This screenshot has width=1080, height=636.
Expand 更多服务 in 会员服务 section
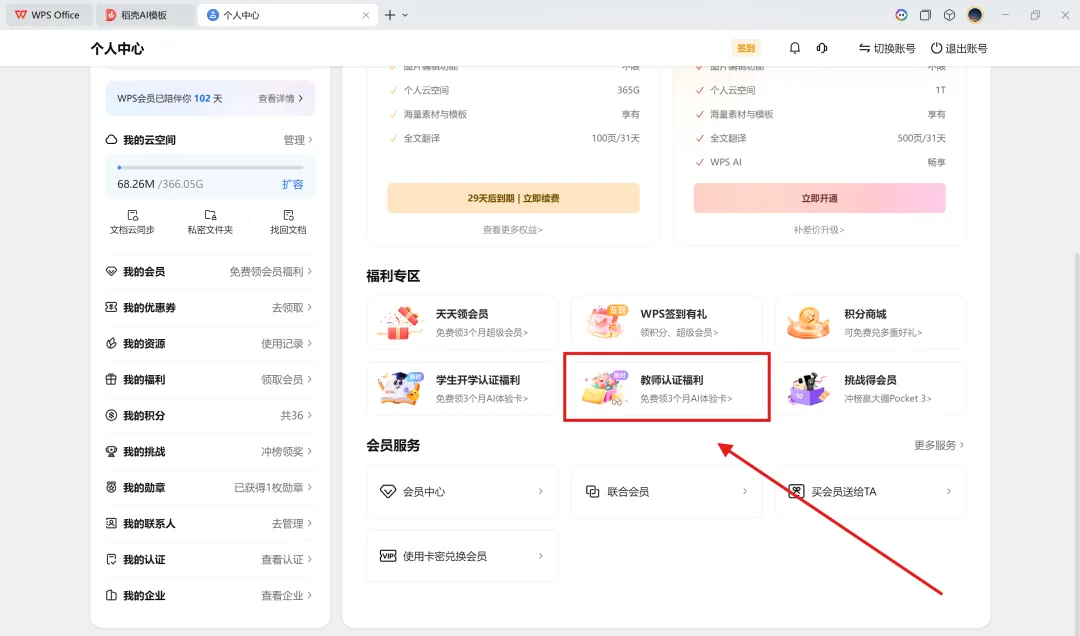pyautogui.click(x=939, y=445)
